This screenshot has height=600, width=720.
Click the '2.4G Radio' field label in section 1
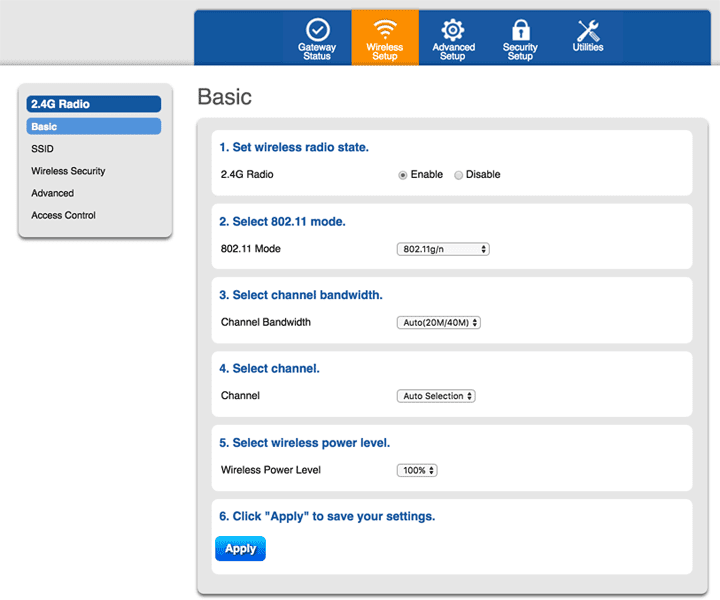tap(247, 174)
